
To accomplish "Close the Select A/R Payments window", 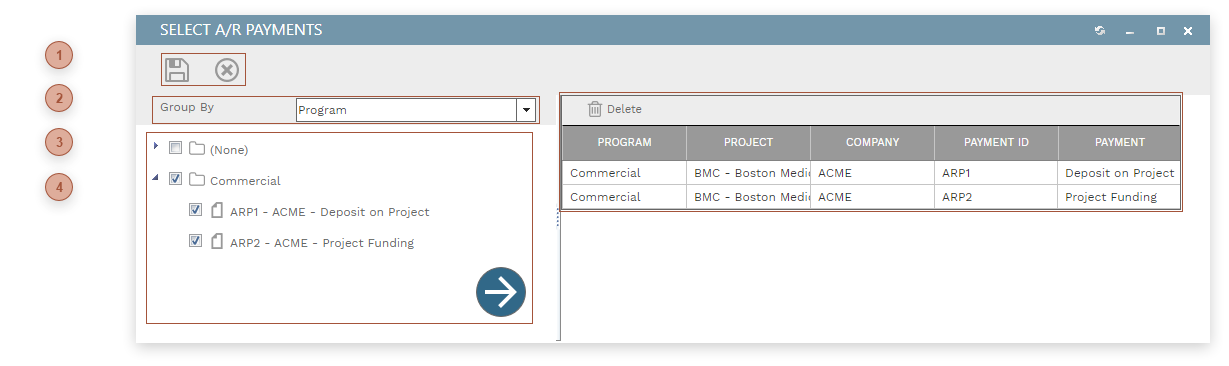I will point(1188,31).
